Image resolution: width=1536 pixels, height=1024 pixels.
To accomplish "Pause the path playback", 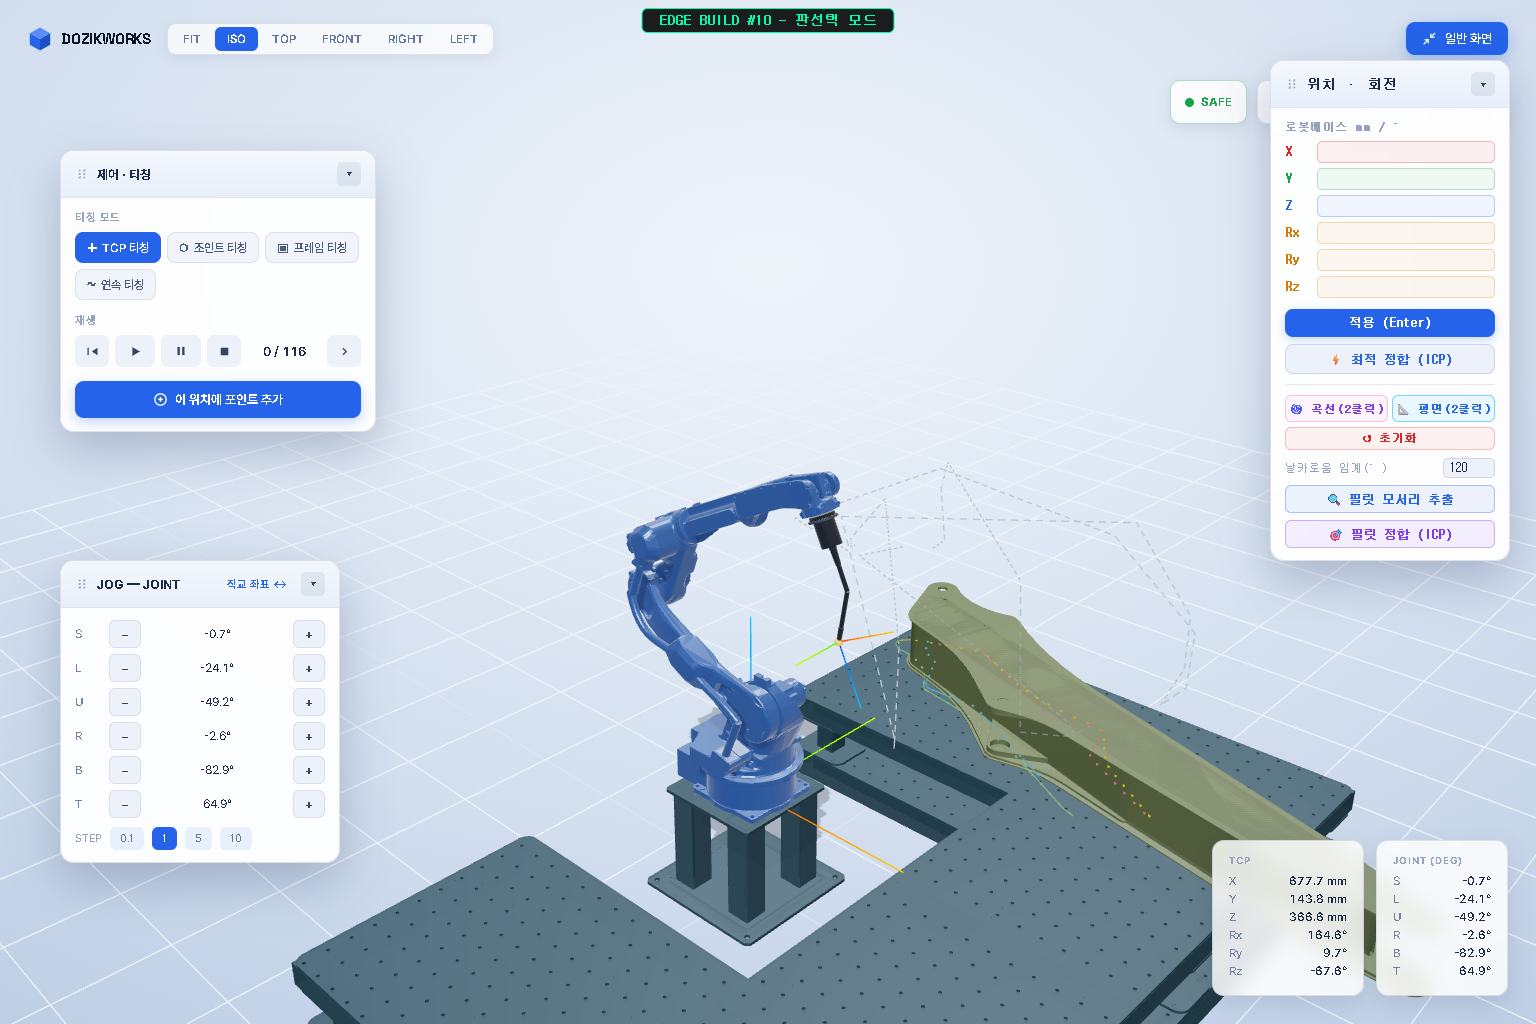I will [180, 351].
